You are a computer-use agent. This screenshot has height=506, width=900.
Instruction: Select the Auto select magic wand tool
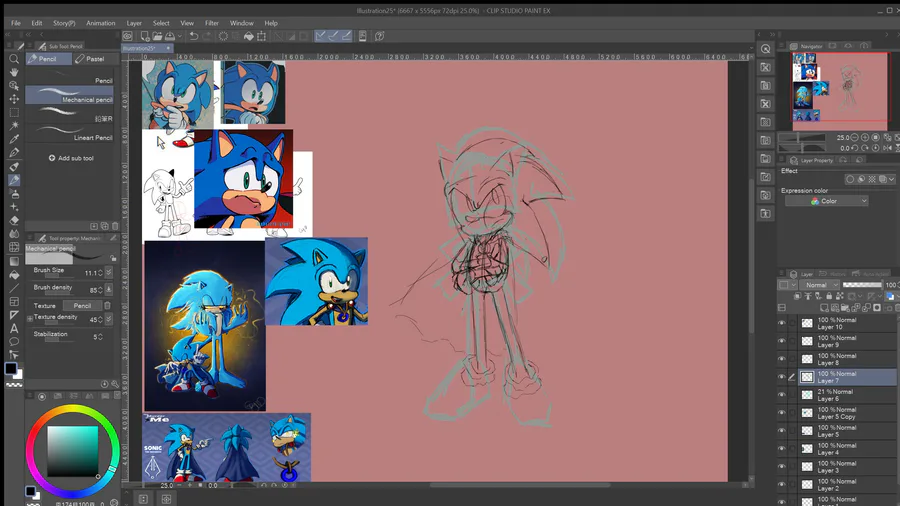14,126
